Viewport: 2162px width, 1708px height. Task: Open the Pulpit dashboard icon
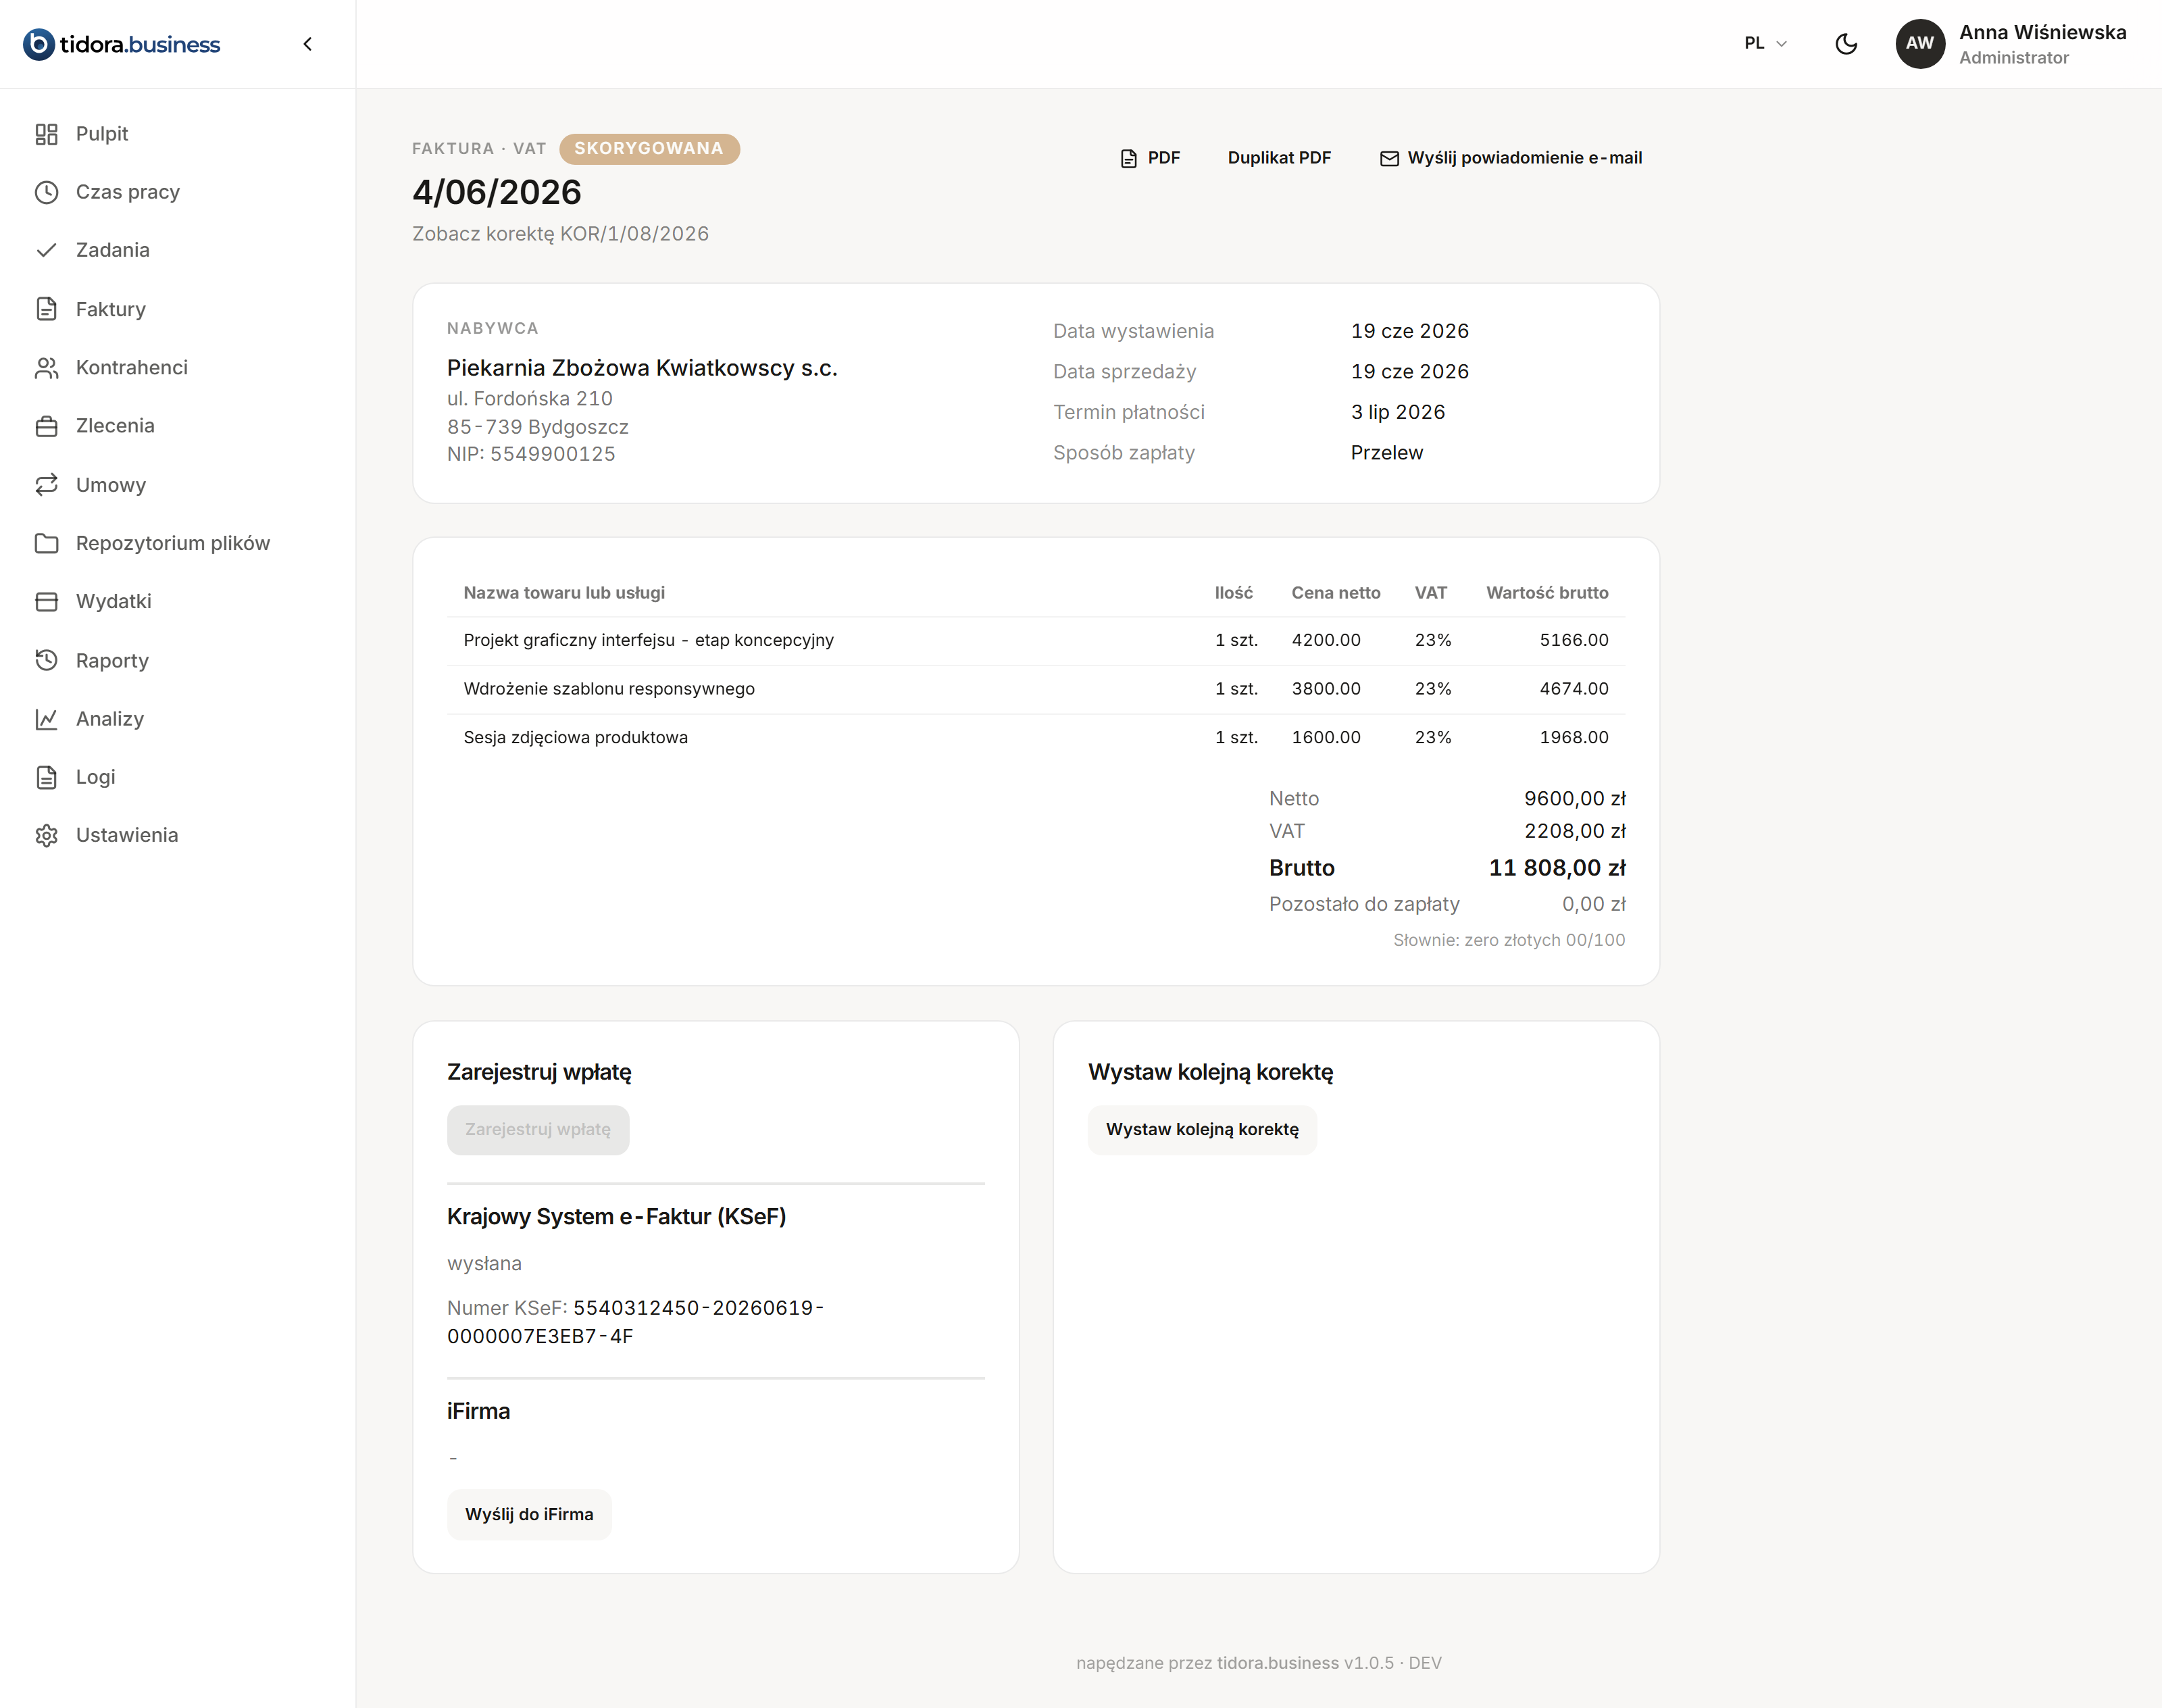46,134
